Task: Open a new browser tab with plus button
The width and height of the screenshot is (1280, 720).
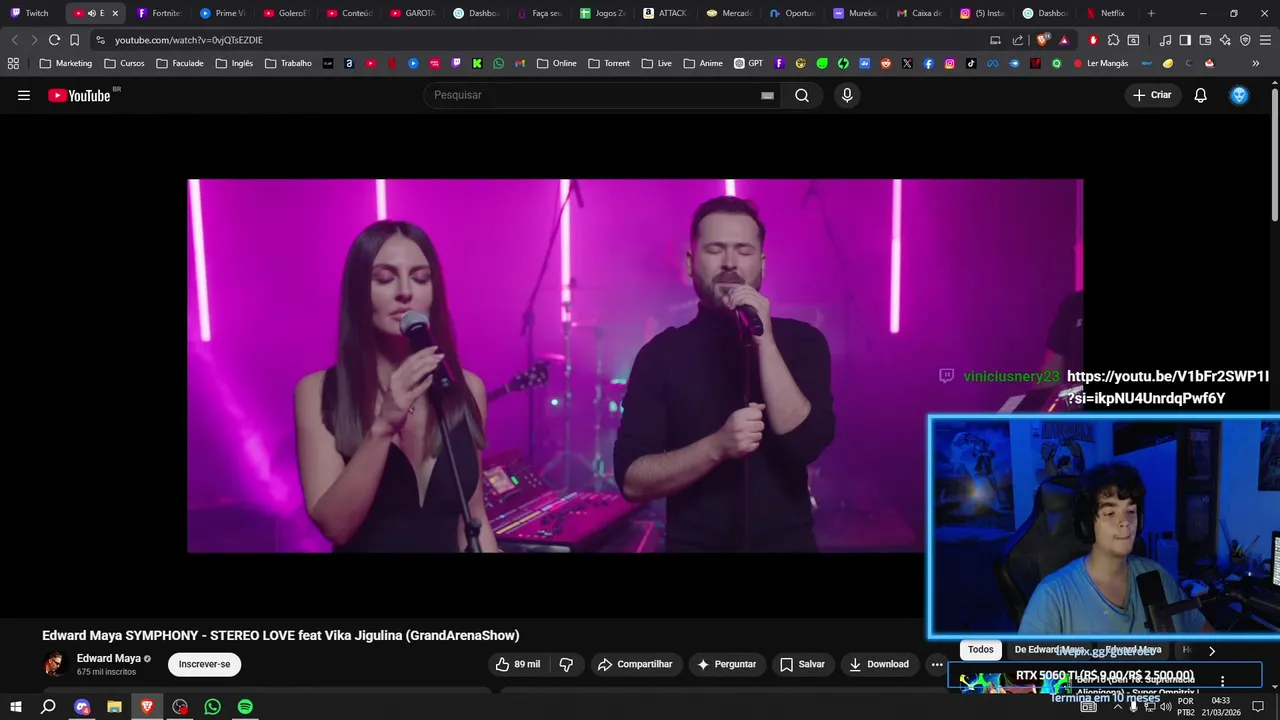Action: (x=1151, y=13)
